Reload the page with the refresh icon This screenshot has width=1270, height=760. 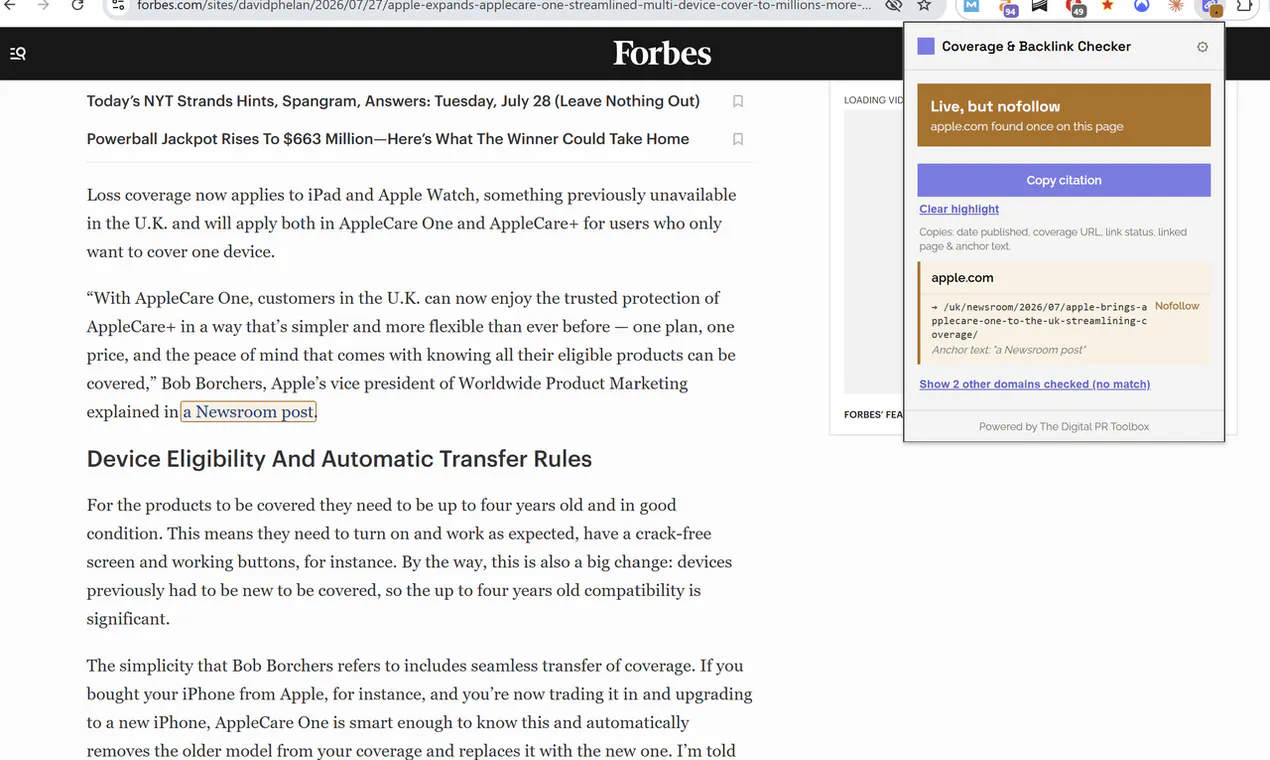point(77,6)
